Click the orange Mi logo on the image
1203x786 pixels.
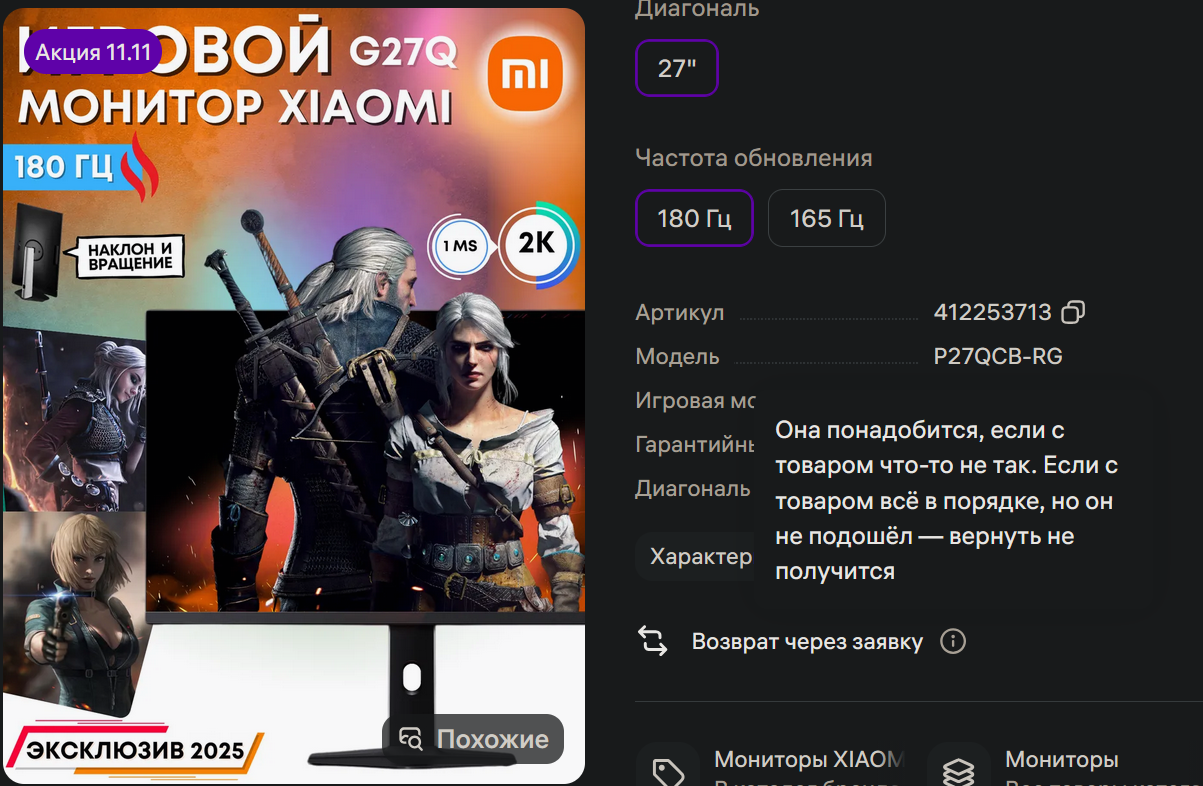click(525, 72)
